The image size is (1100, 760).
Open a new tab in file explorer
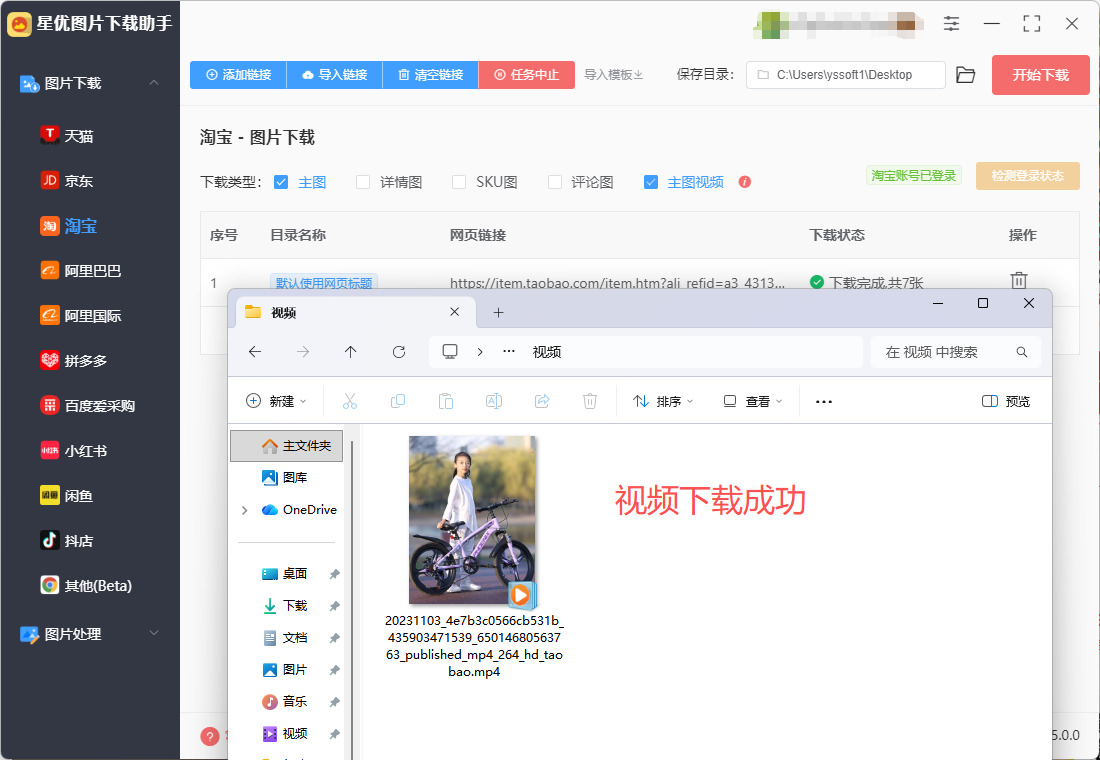click(x=498, y=313)
